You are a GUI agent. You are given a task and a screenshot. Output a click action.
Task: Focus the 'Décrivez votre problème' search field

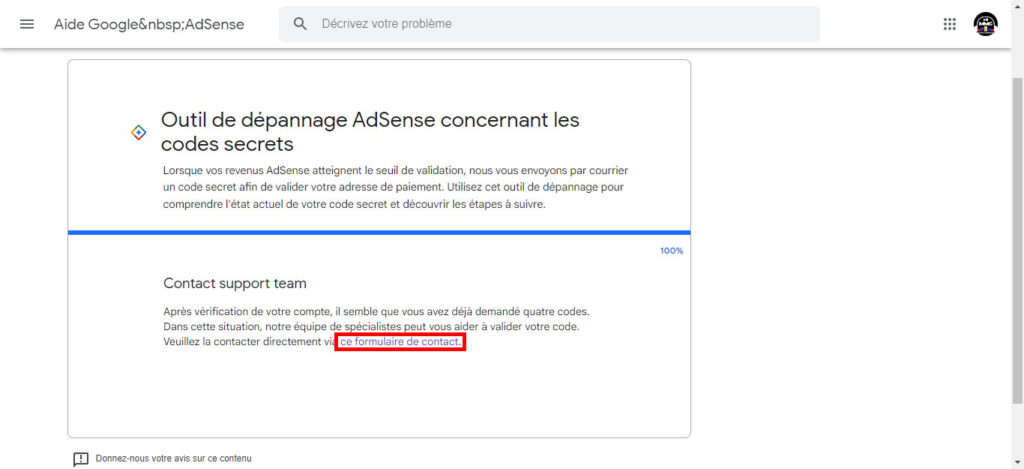pos(549,24)
